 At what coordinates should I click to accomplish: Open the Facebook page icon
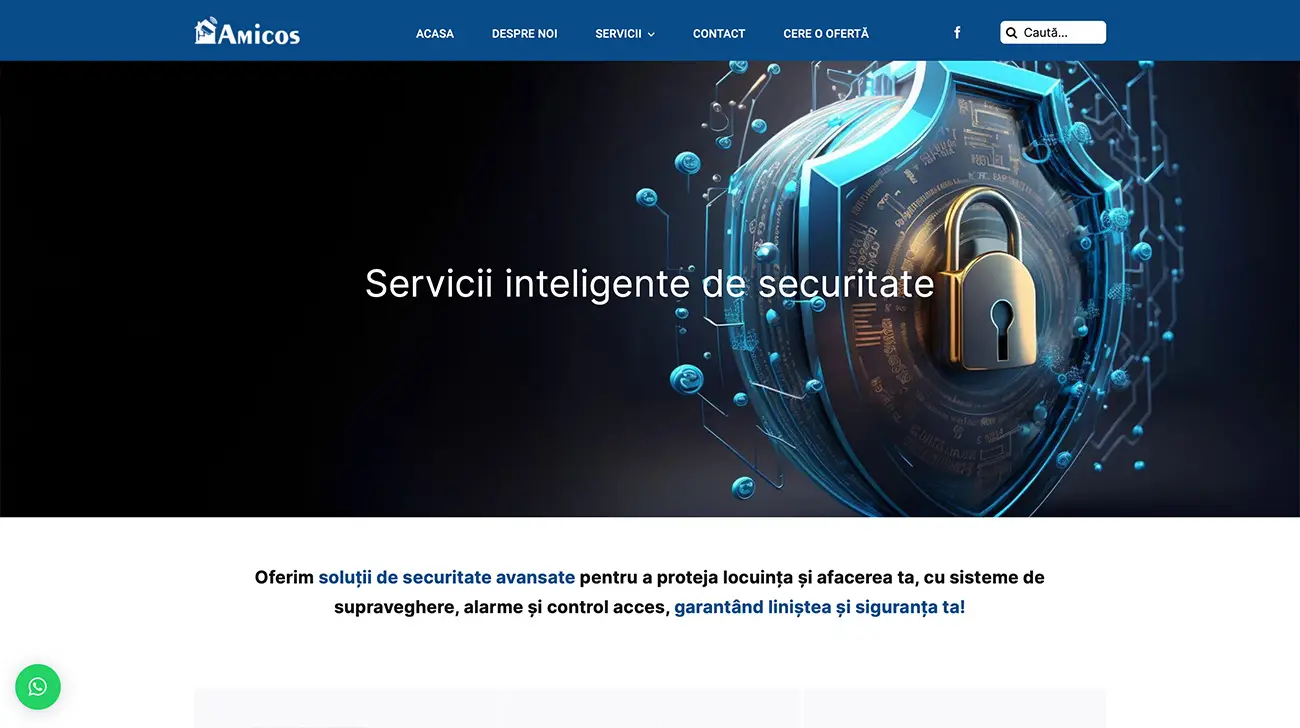957,33
